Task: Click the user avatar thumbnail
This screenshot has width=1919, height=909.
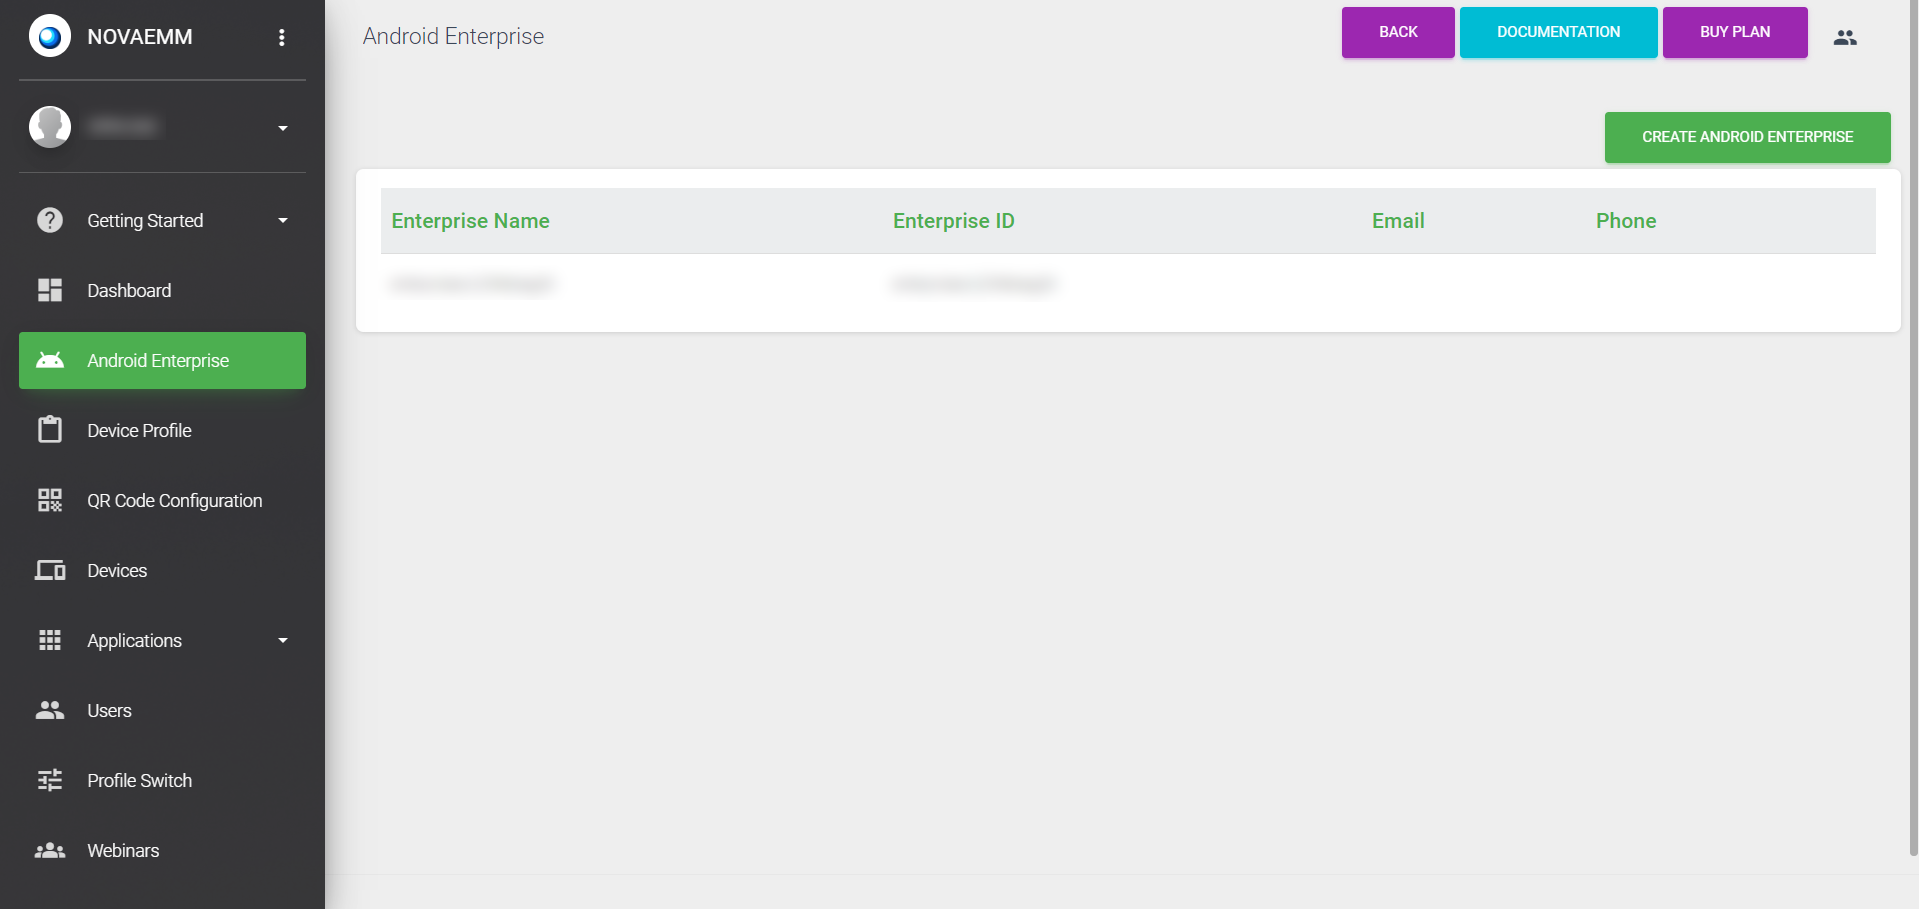Action: click(49, 127)
